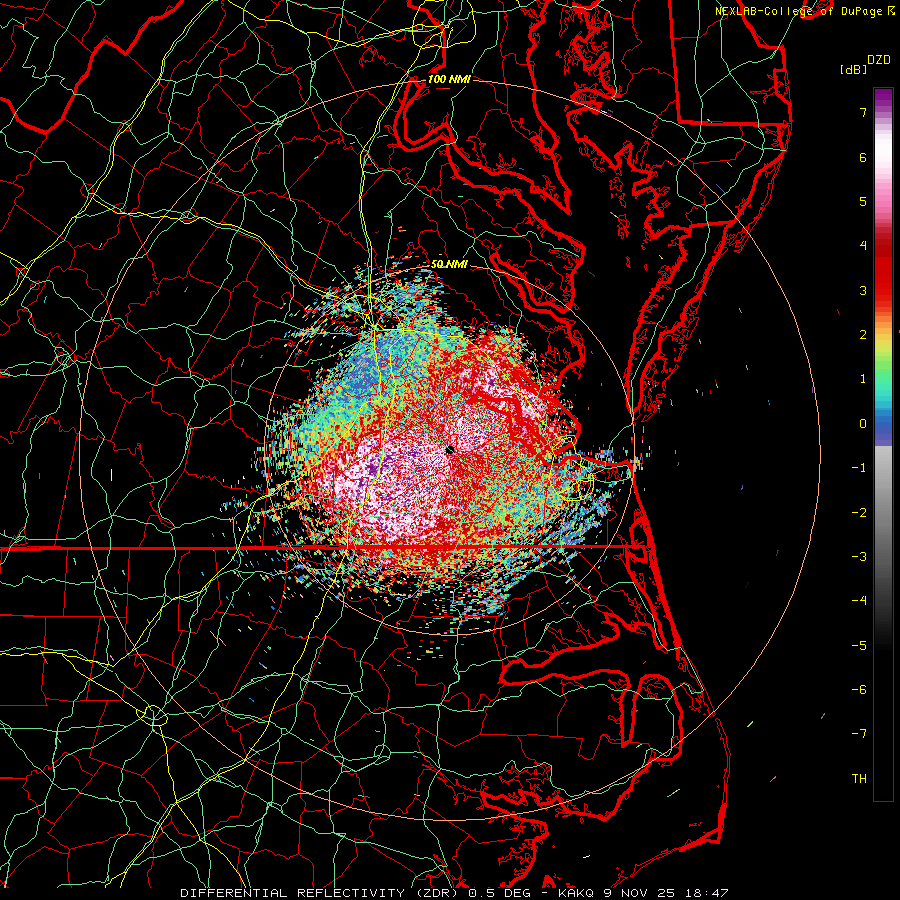Click the 6 value on color scale
This screenshot has height=900, width=900.
point(863,157)
